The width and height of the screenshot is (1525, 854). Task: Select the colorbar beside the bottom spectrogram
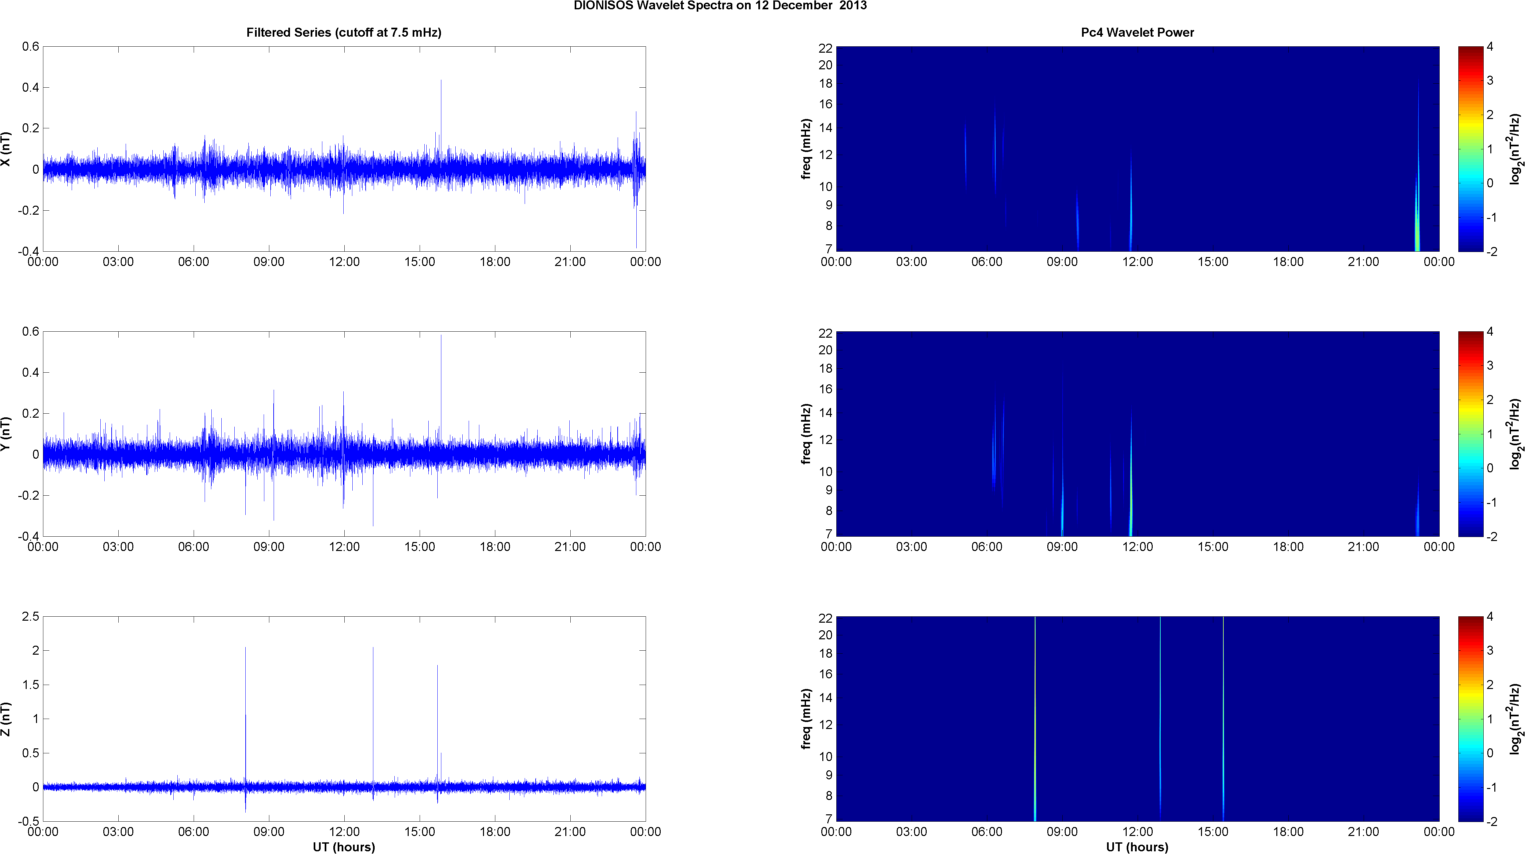click(1470, 719)
